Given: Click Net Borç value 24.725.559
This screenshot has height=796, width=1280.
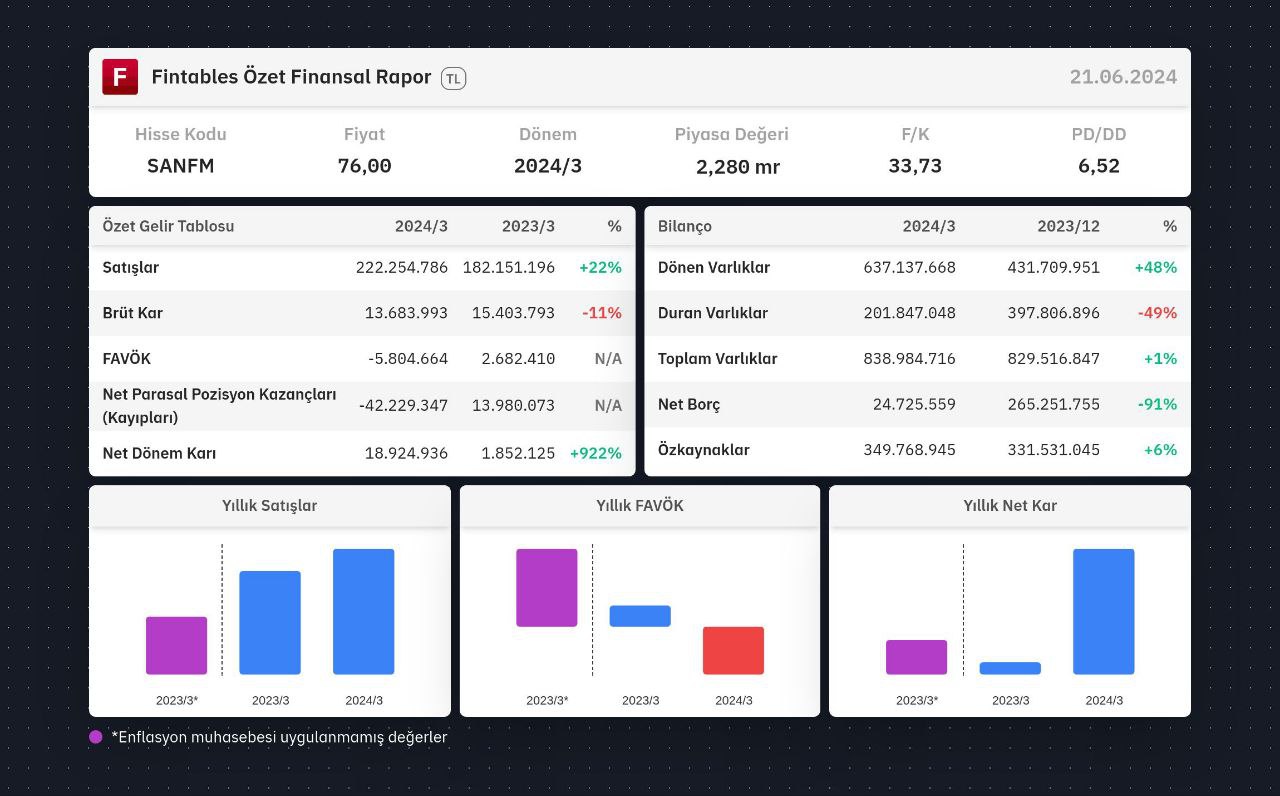Looking at the screenshot, I should point(914,405).
